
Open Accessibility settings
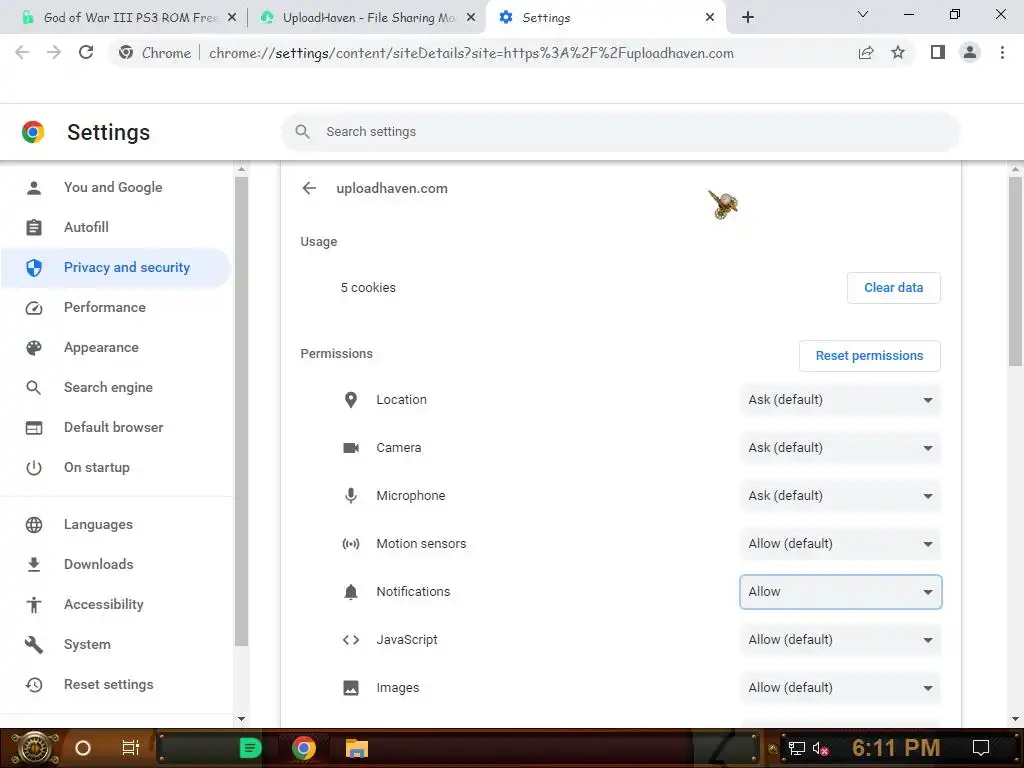[x=116, y=604]
